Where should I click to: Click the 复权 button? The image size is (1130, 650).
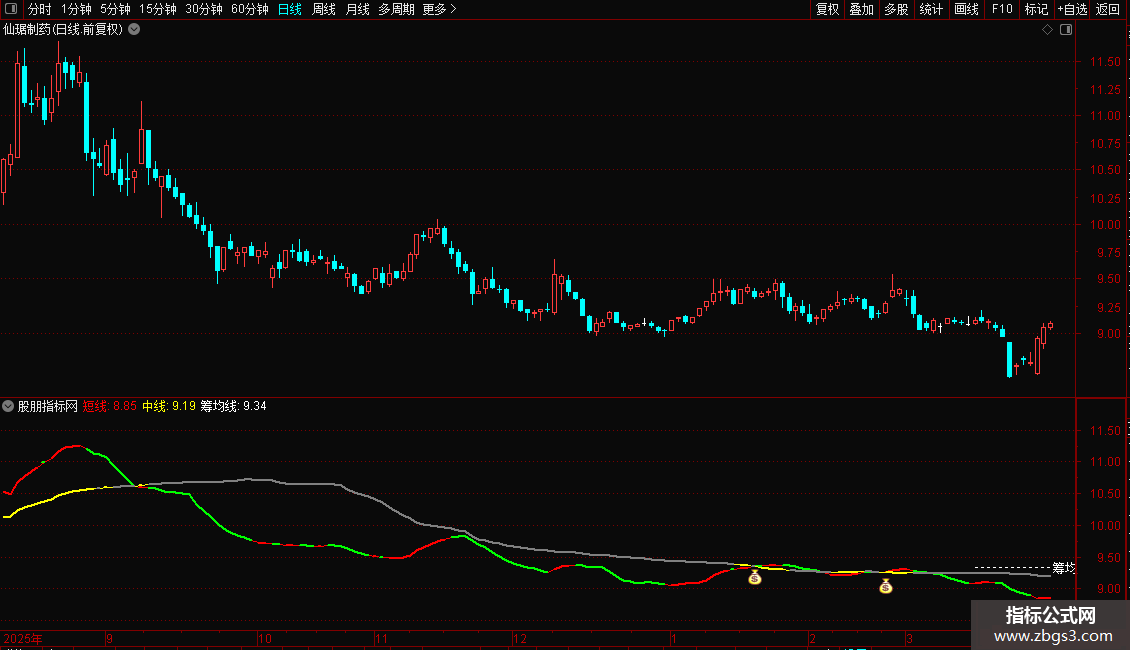tap(827, 9)
